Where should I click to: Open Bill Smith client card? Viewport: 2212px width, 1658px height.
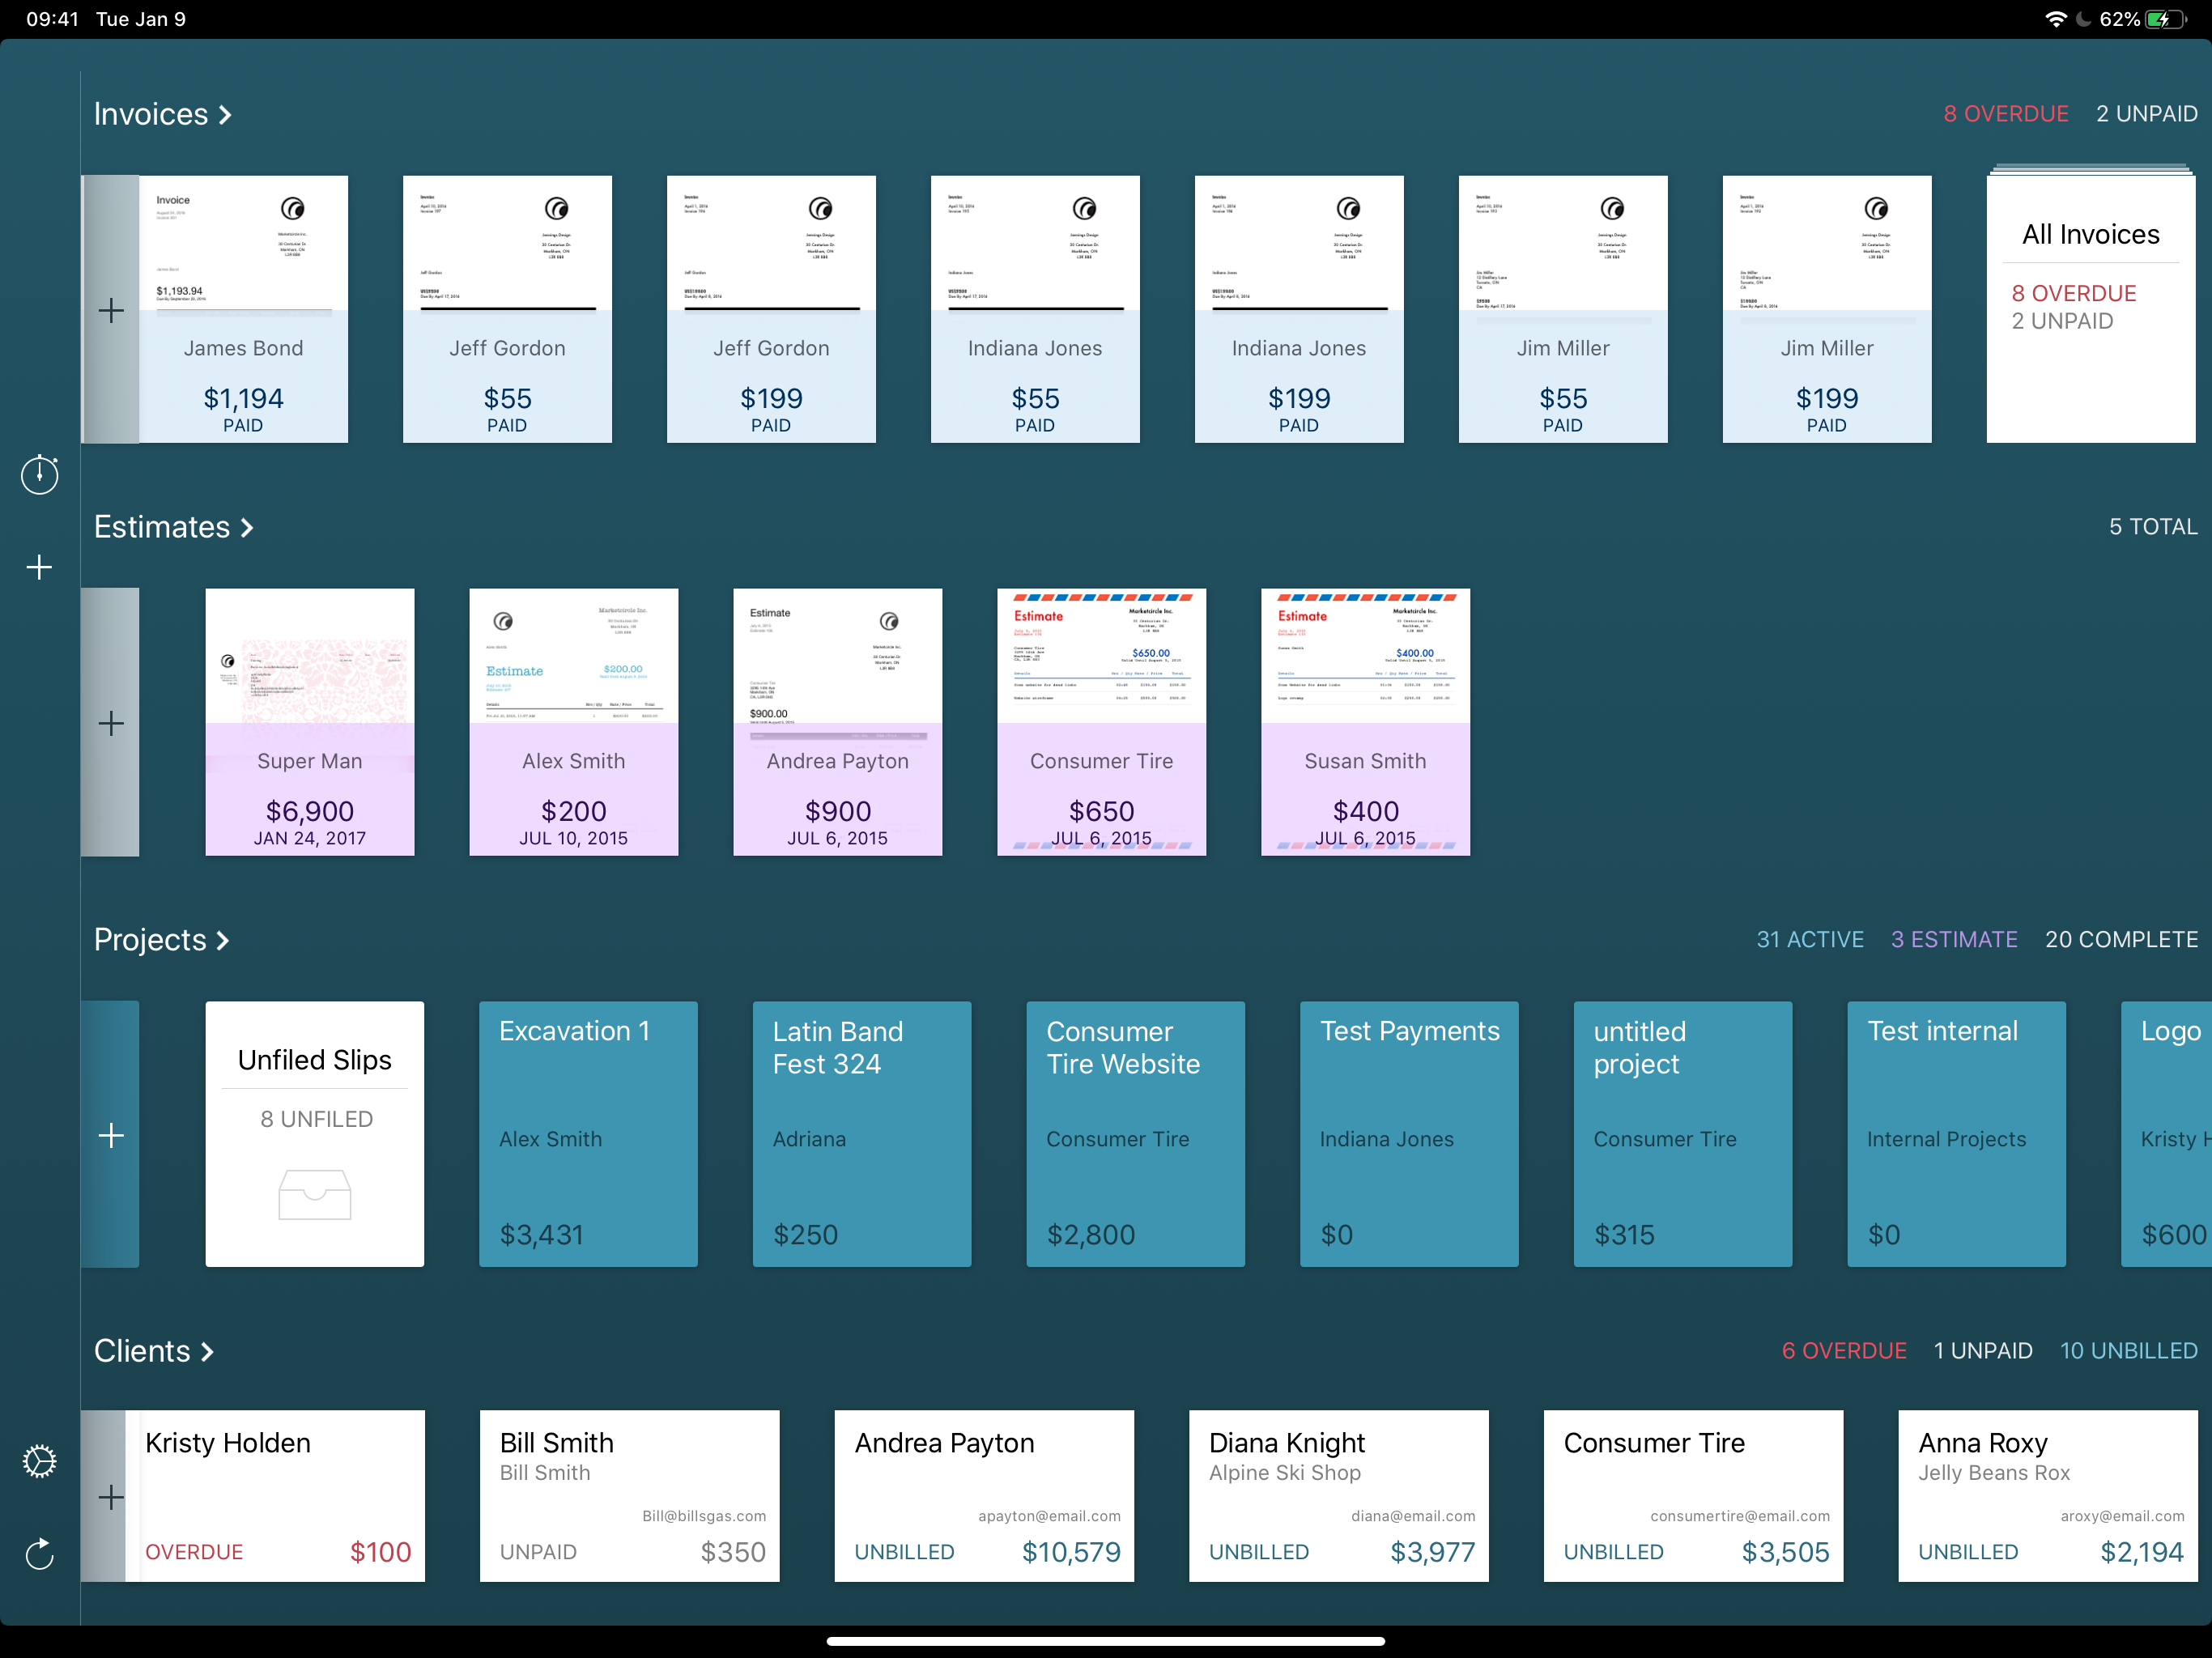click(x=630, y=1497)
